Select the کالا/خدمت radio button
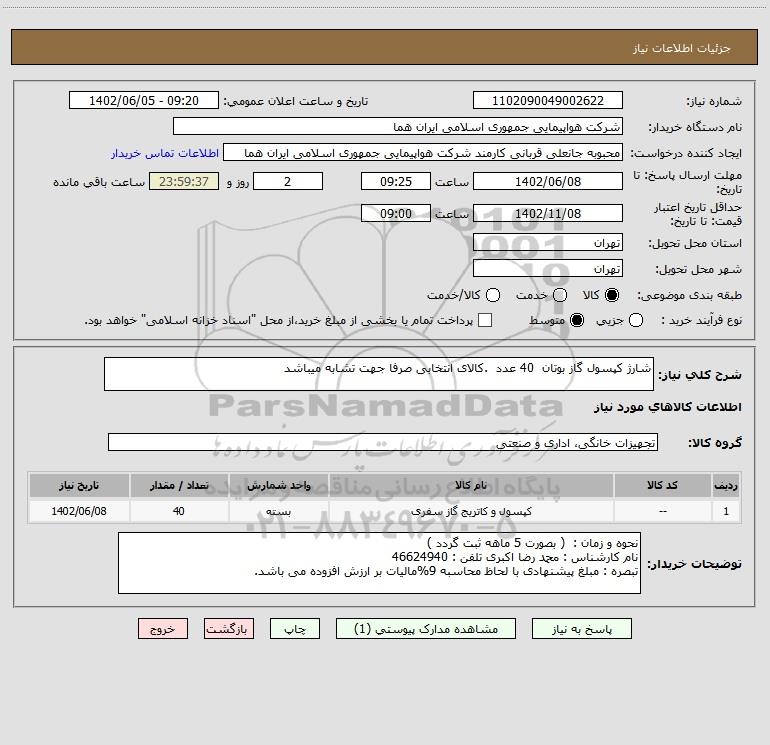770x745 pixels. pyautogui.click(x=493, y=295)
